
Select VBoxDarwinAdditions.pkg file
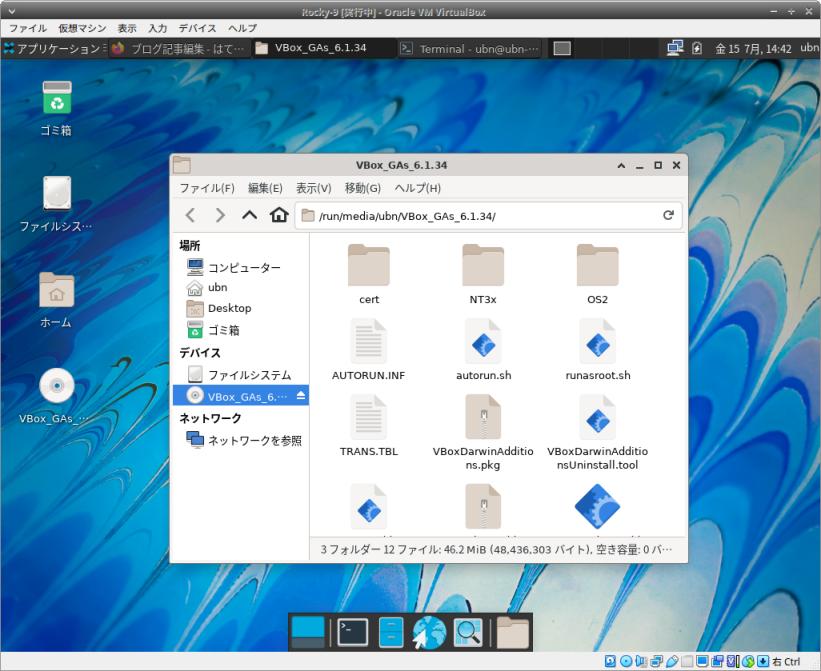[x=483, y=432]
